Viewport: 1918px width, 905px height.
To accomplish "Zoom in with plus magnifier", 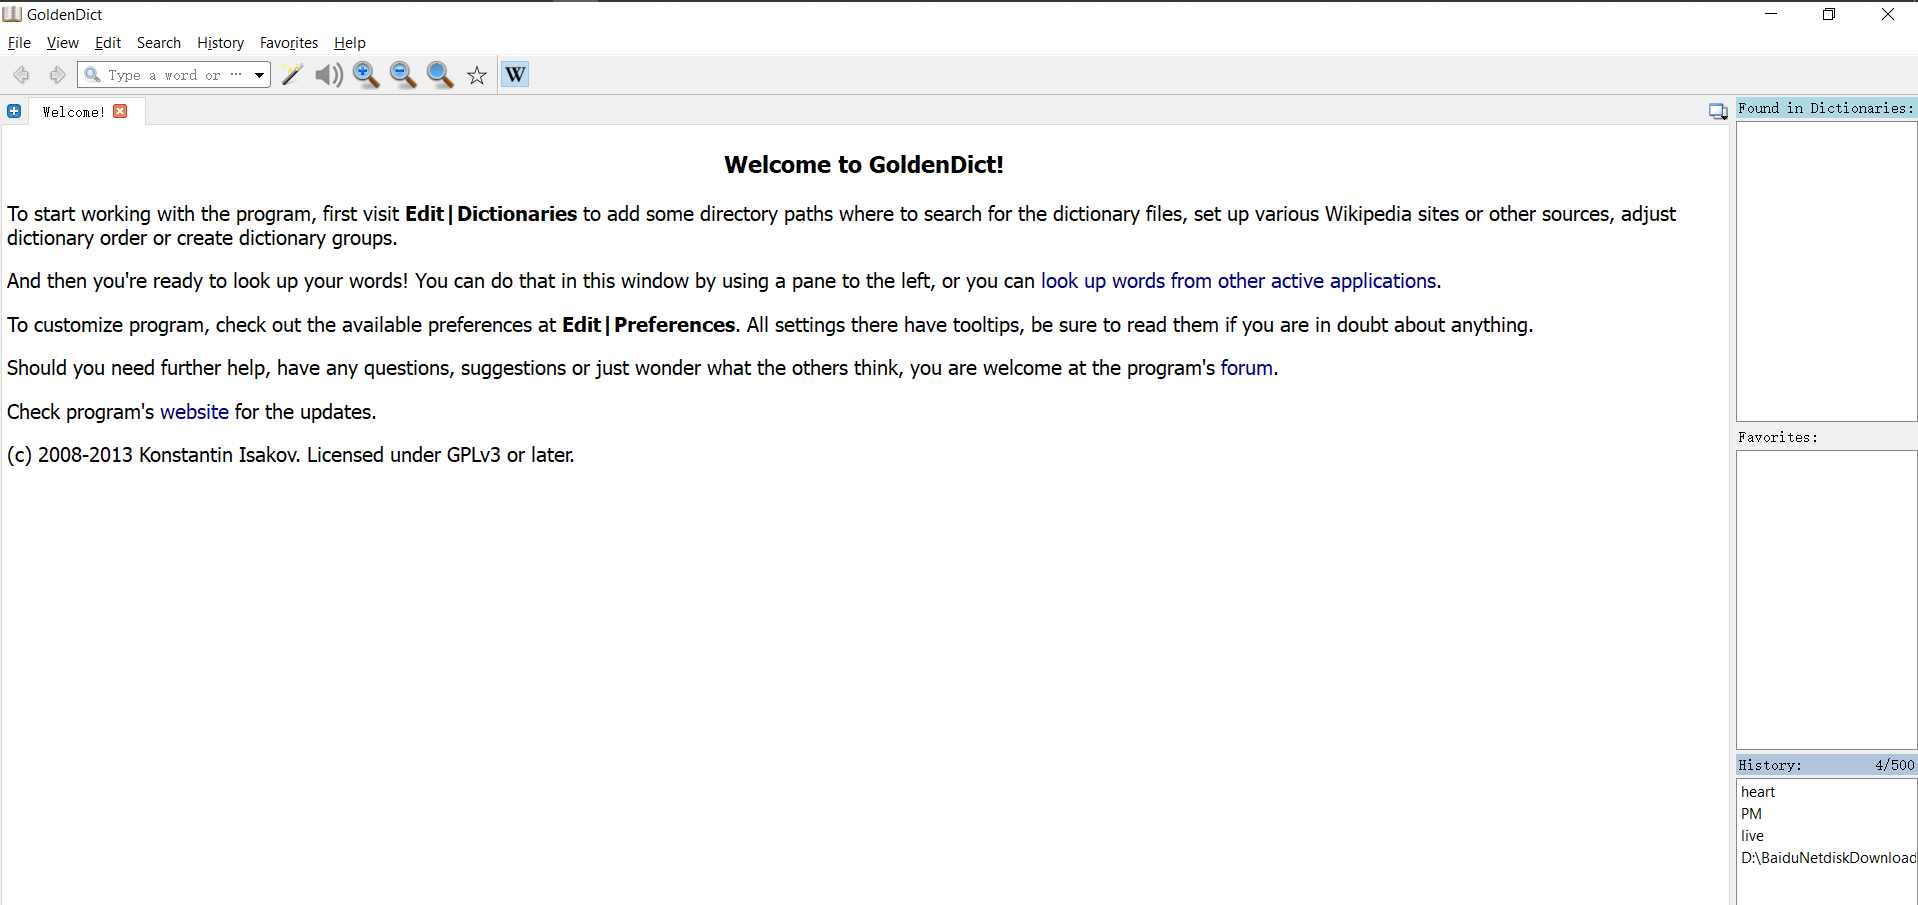I will pos(366,75).
